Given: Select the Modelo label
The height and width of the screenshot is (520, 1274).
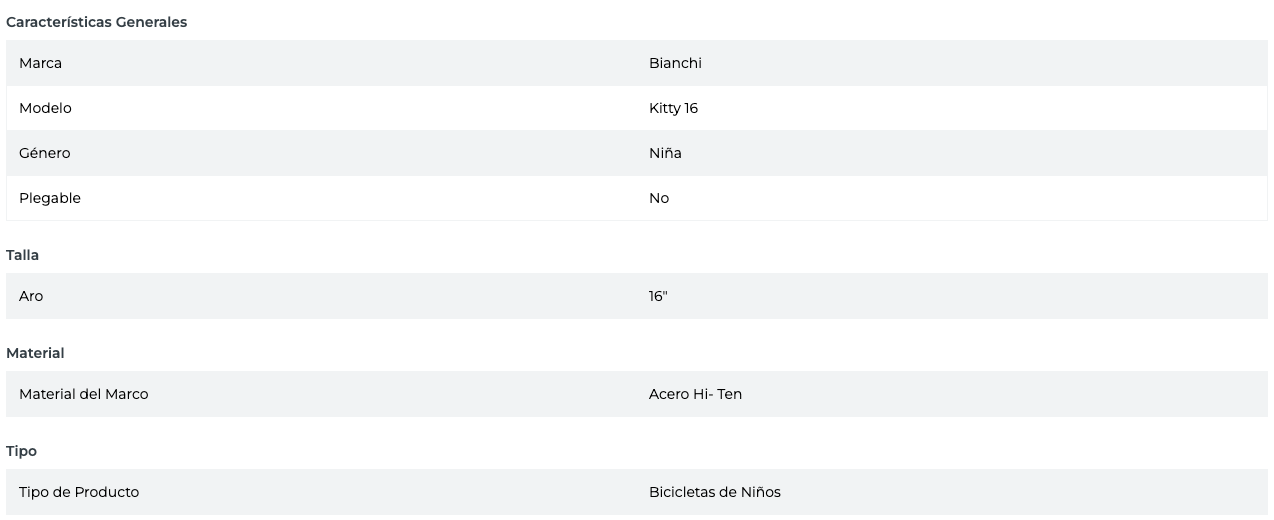Looking at the screenshot, I should click(45, 108).
